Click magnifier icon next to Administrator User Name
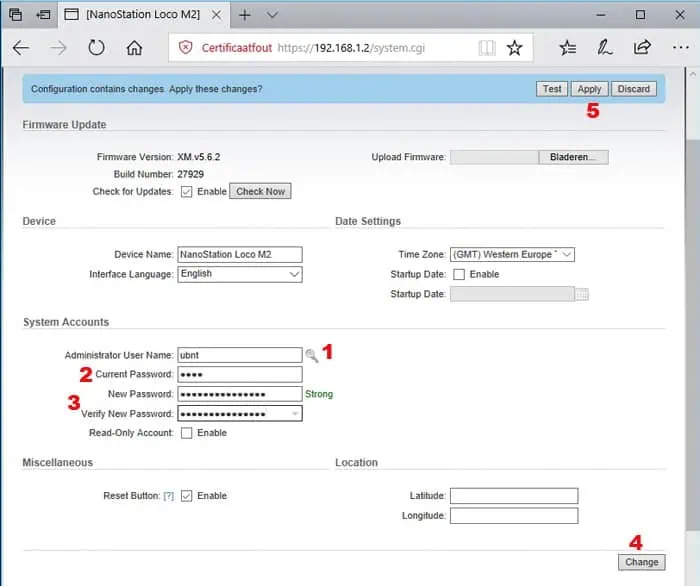 point(312,354)
